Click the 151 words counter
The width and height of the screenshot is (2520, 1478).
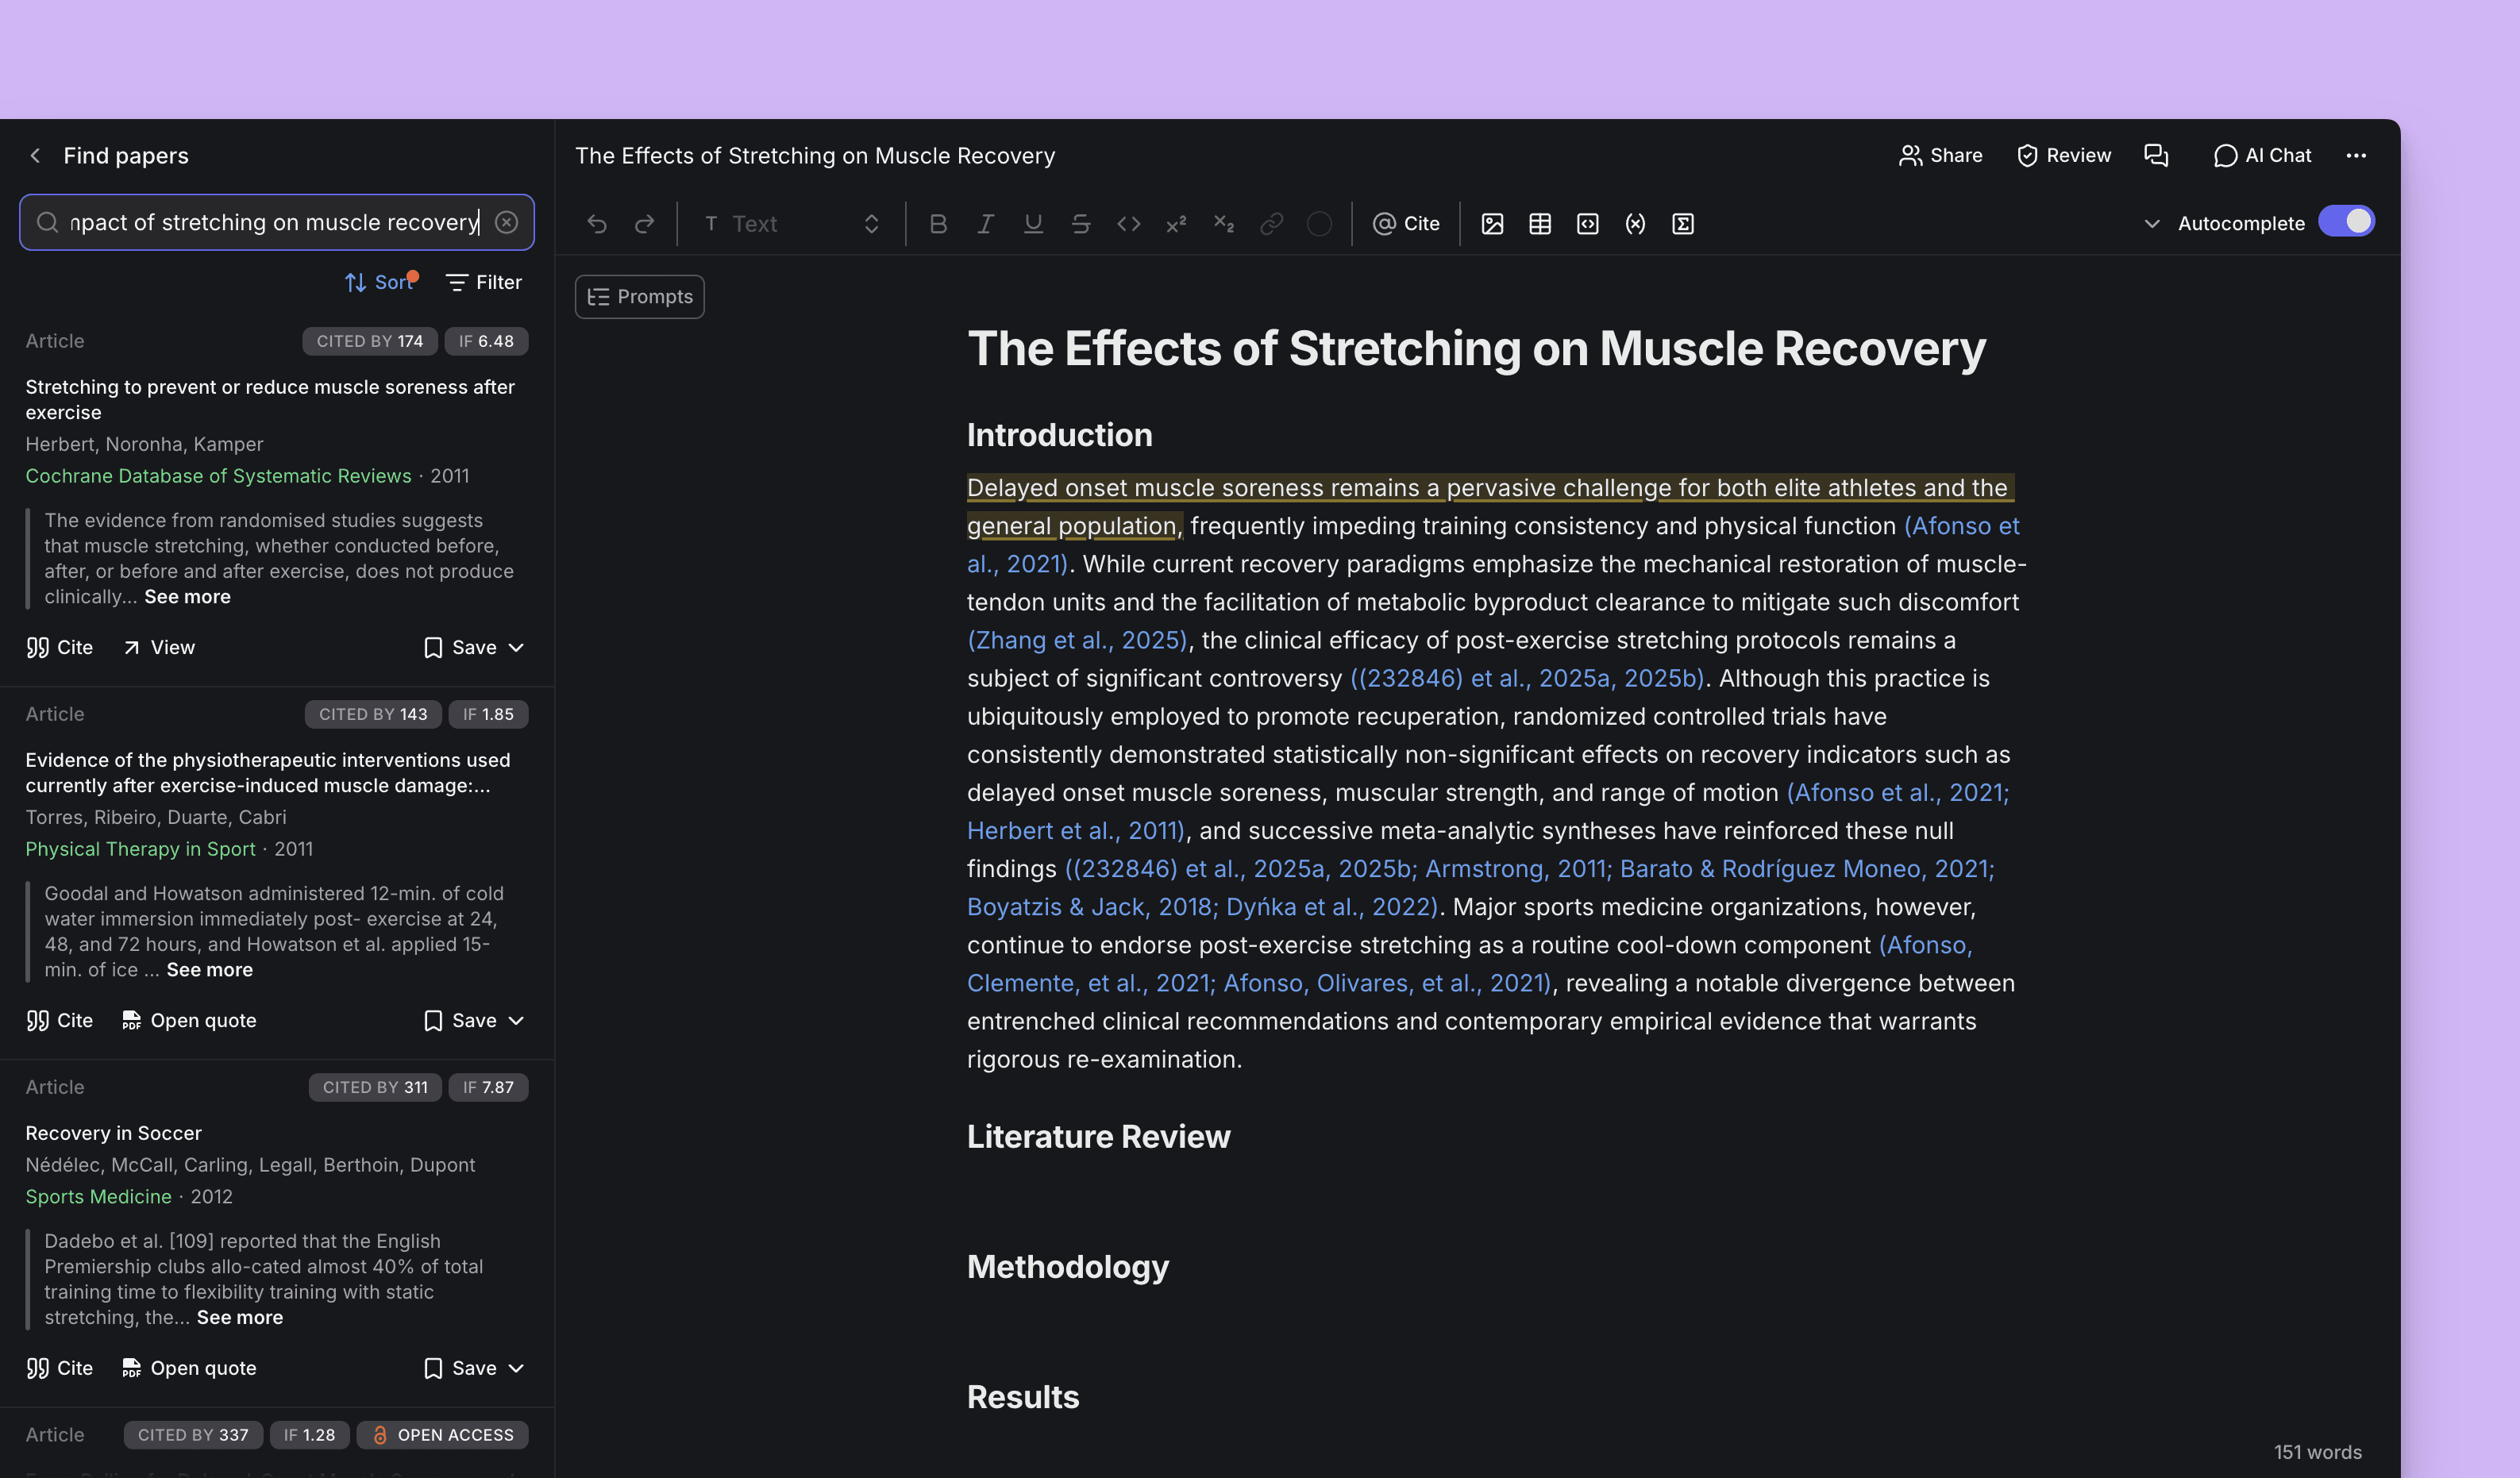pos(2317,1452)
